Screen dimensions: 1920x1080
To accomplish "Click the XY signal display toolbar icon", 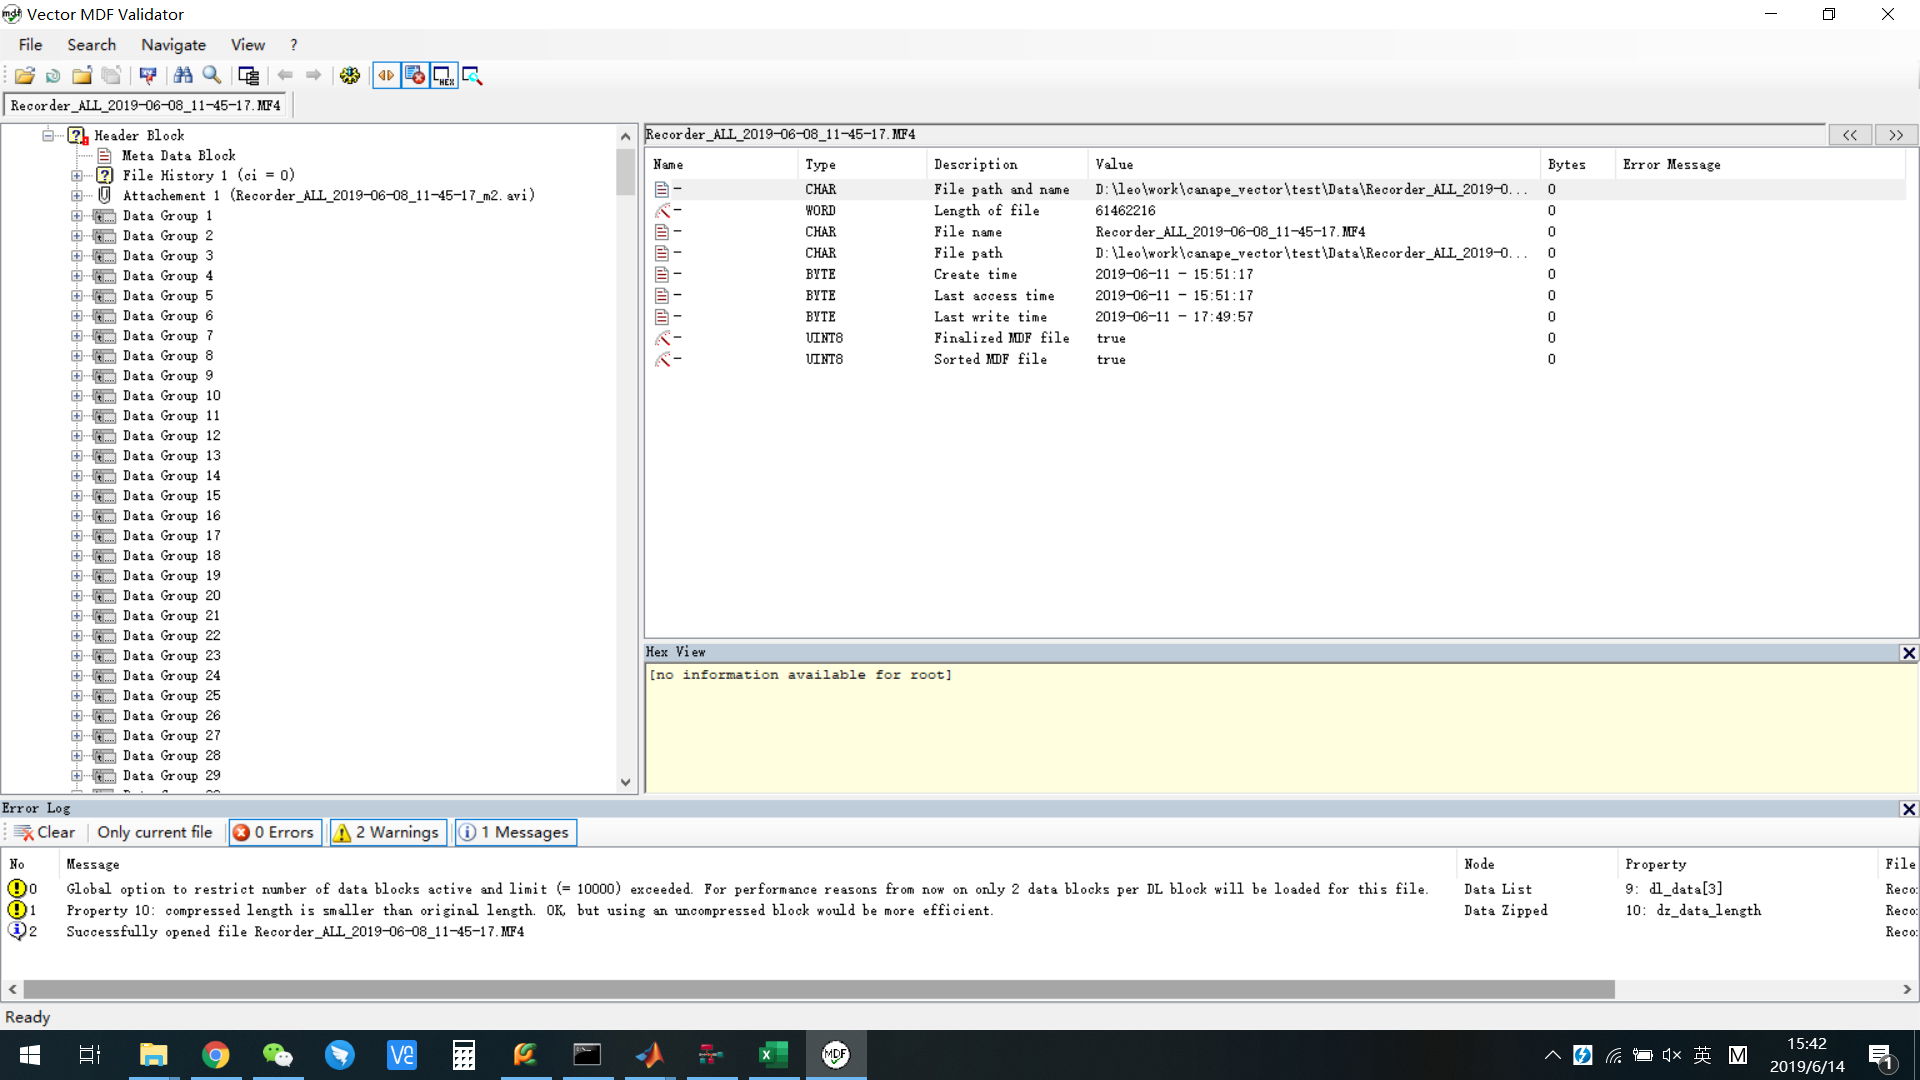I will click(148, 75).
